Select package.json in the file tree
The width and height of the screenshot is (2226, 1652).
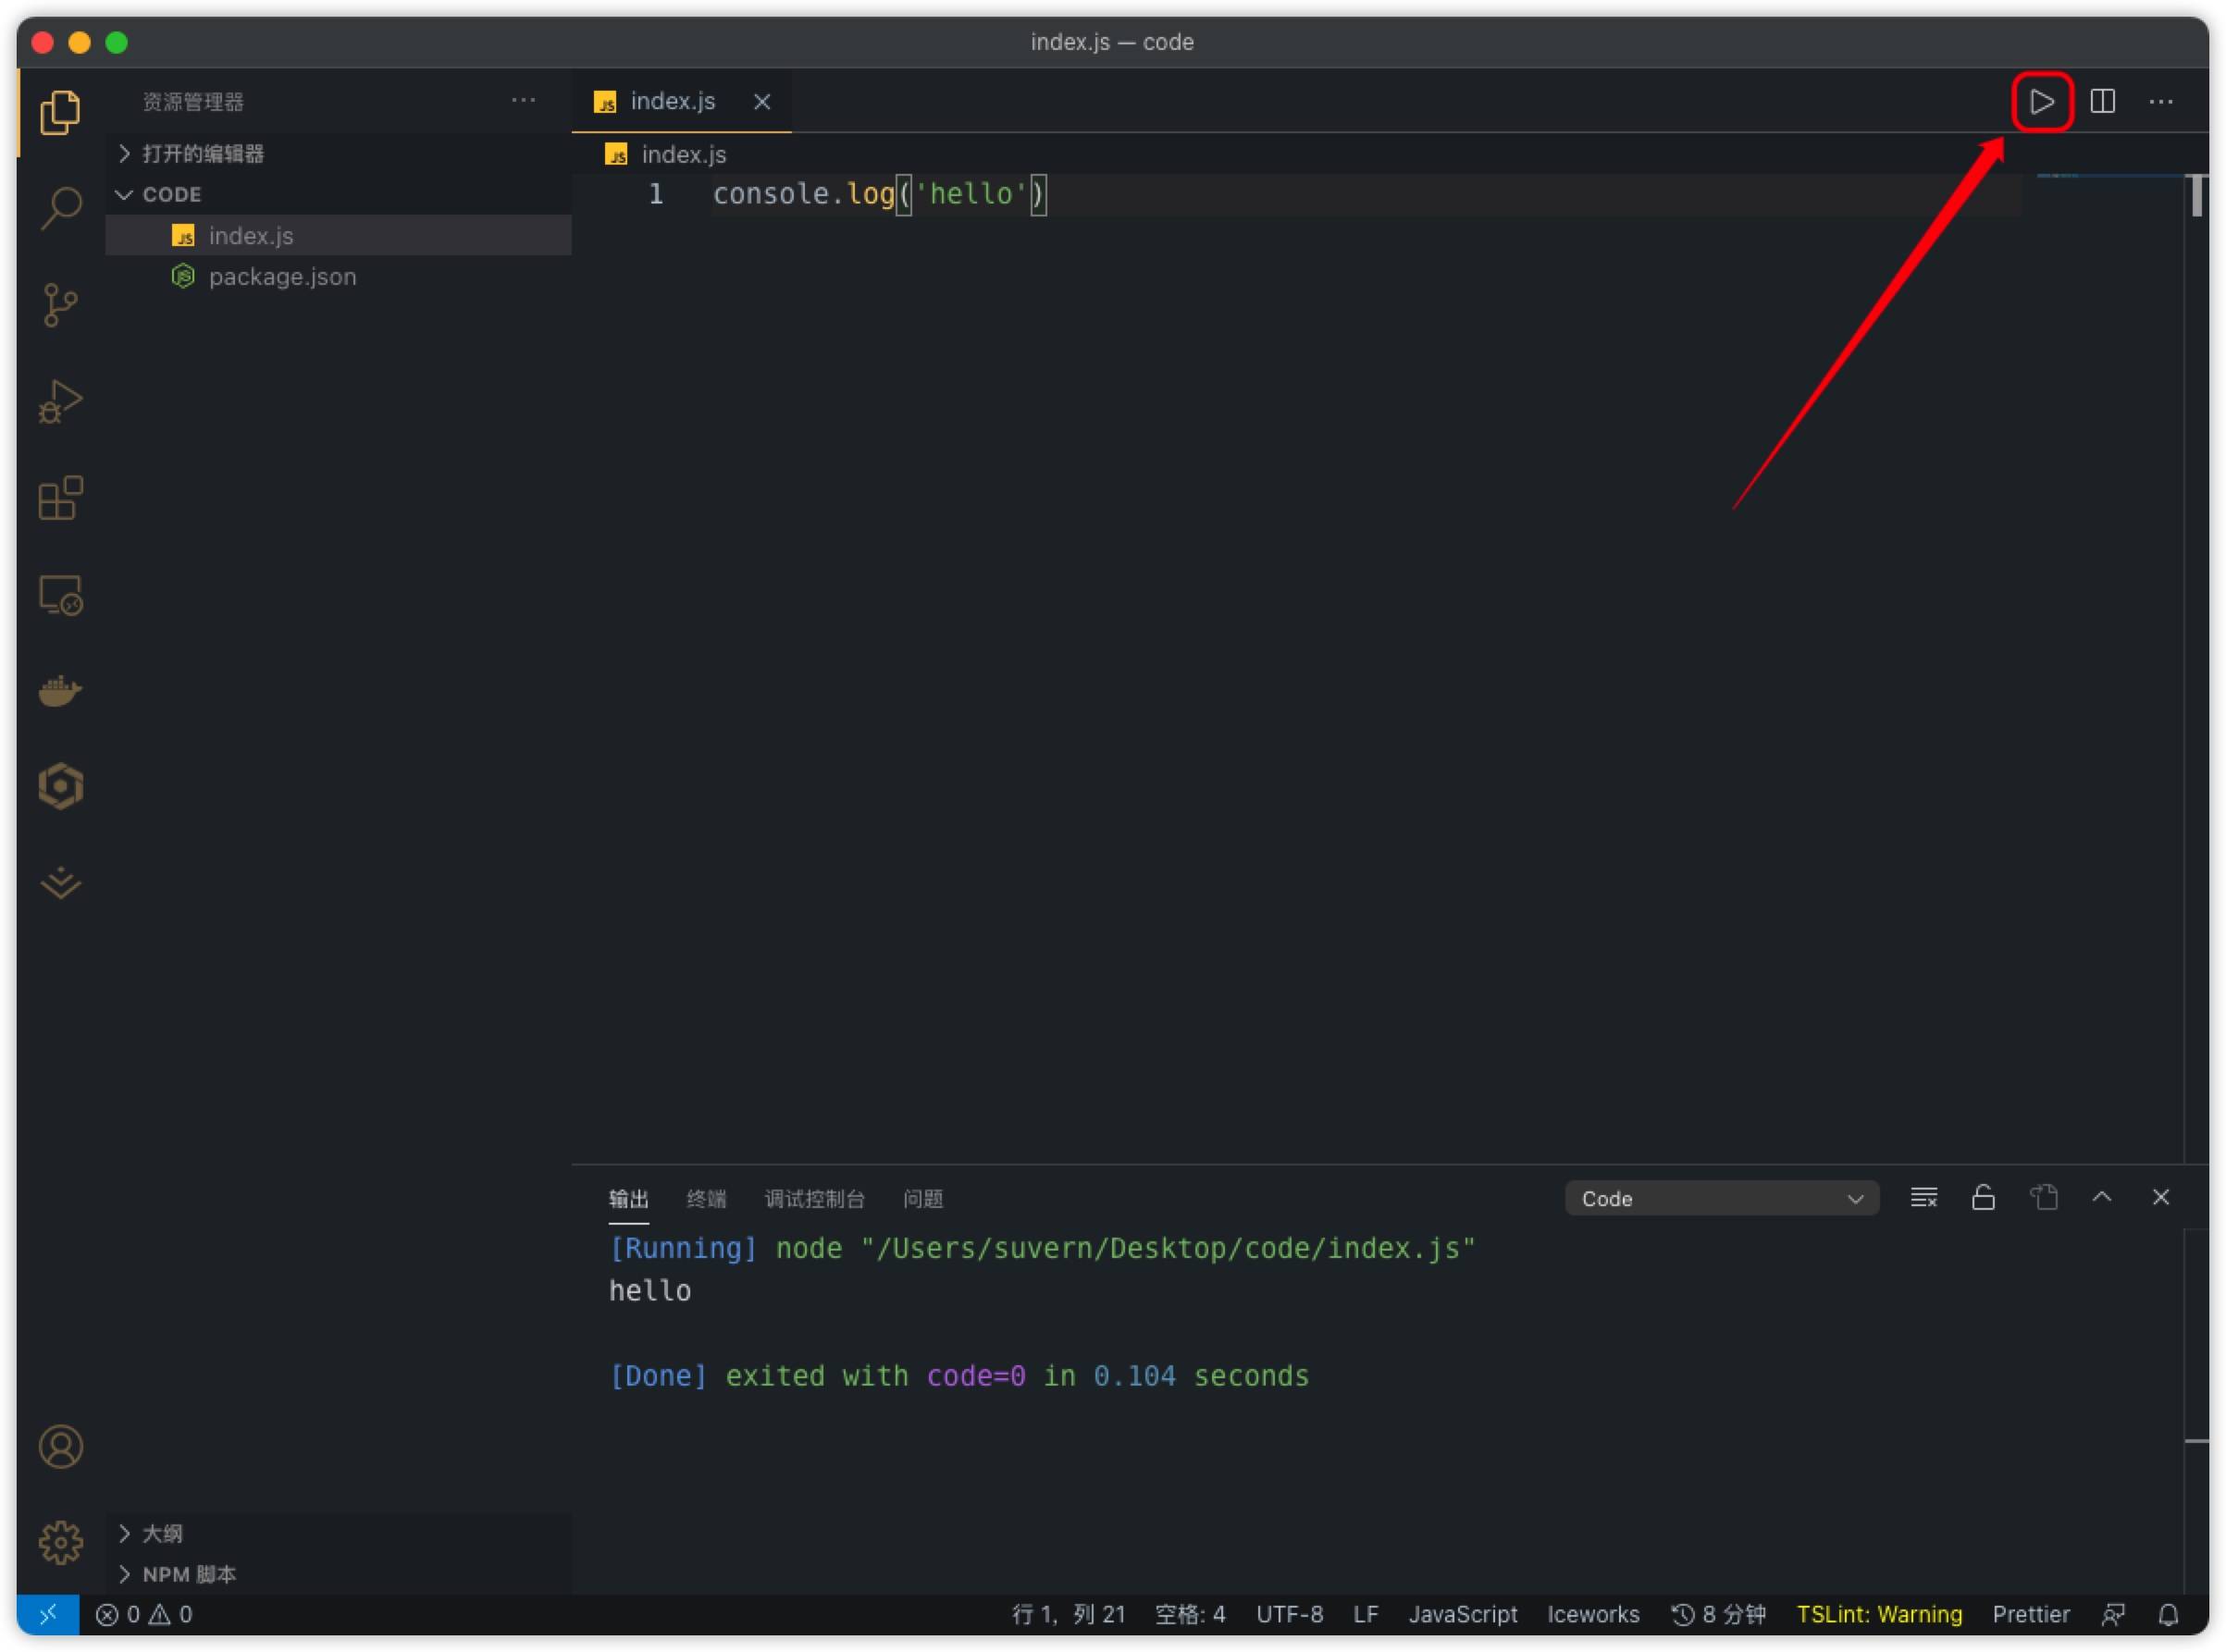pyautogui.click(x=338, y=276)
